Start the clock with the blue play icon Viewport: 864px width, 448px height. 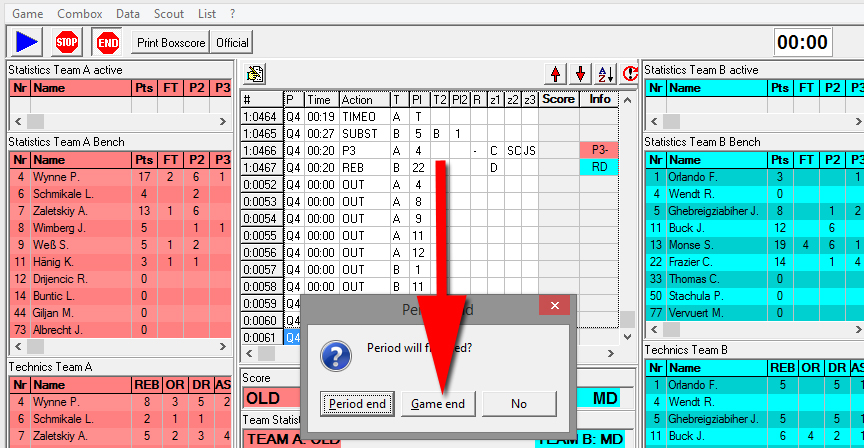coord(26,42)
